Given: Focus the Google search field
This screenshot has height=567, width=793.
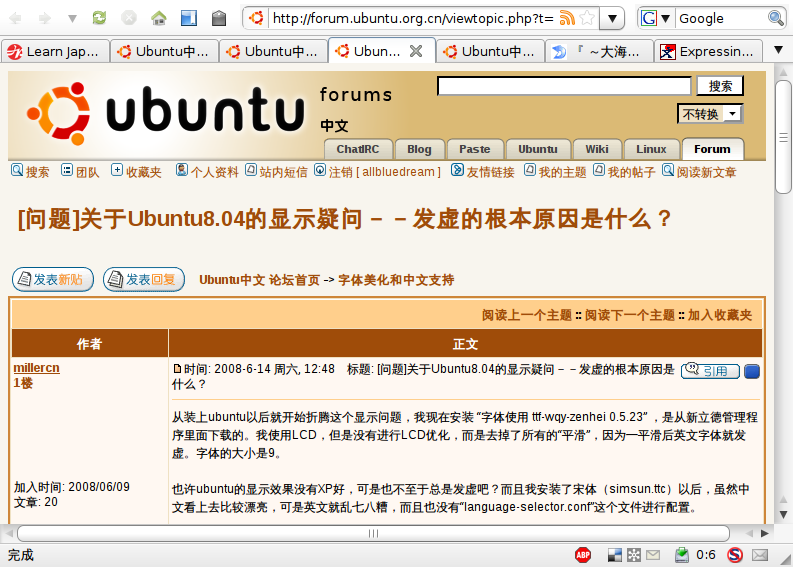Looking at the screenshot, I should 722,19.
